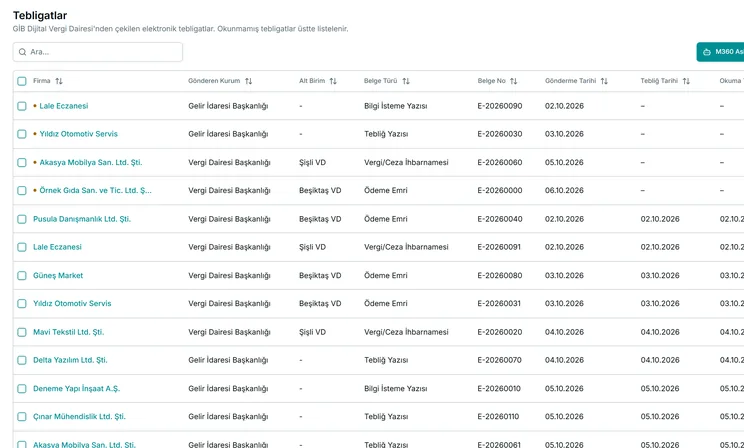Screen dimensions: 744x448
Task: Click the M360 button robot icon
Action: [707, 52]
